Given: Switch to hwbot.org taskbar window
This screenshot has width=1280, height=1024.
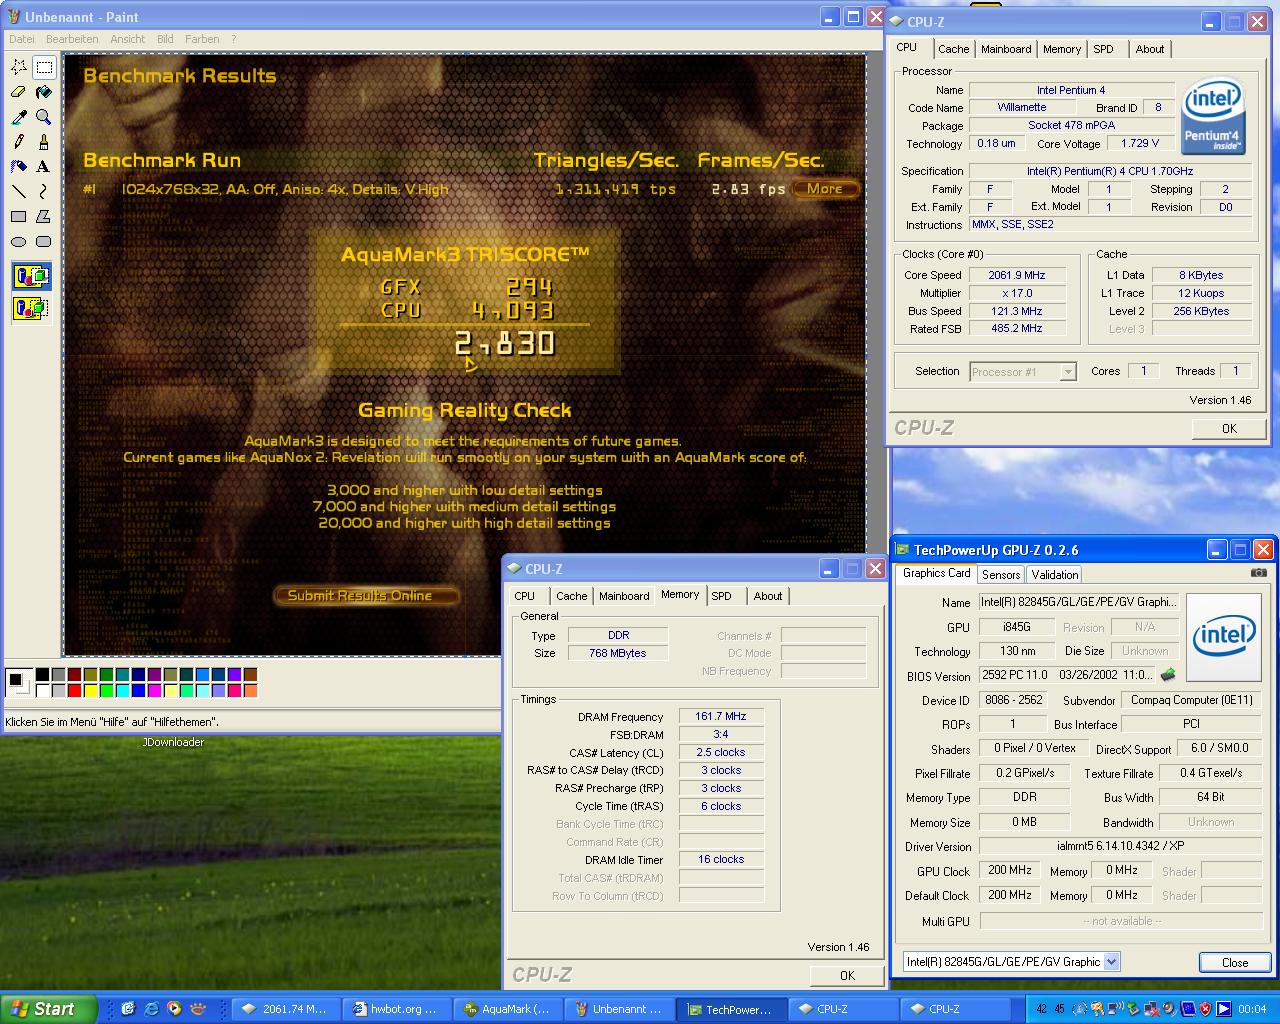Looking at the screenshot, I should [x=397, y=1009].
